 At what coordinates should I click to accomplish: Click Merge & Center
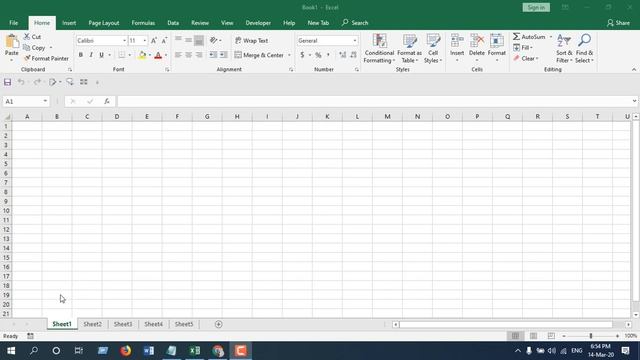coord(259,55)
